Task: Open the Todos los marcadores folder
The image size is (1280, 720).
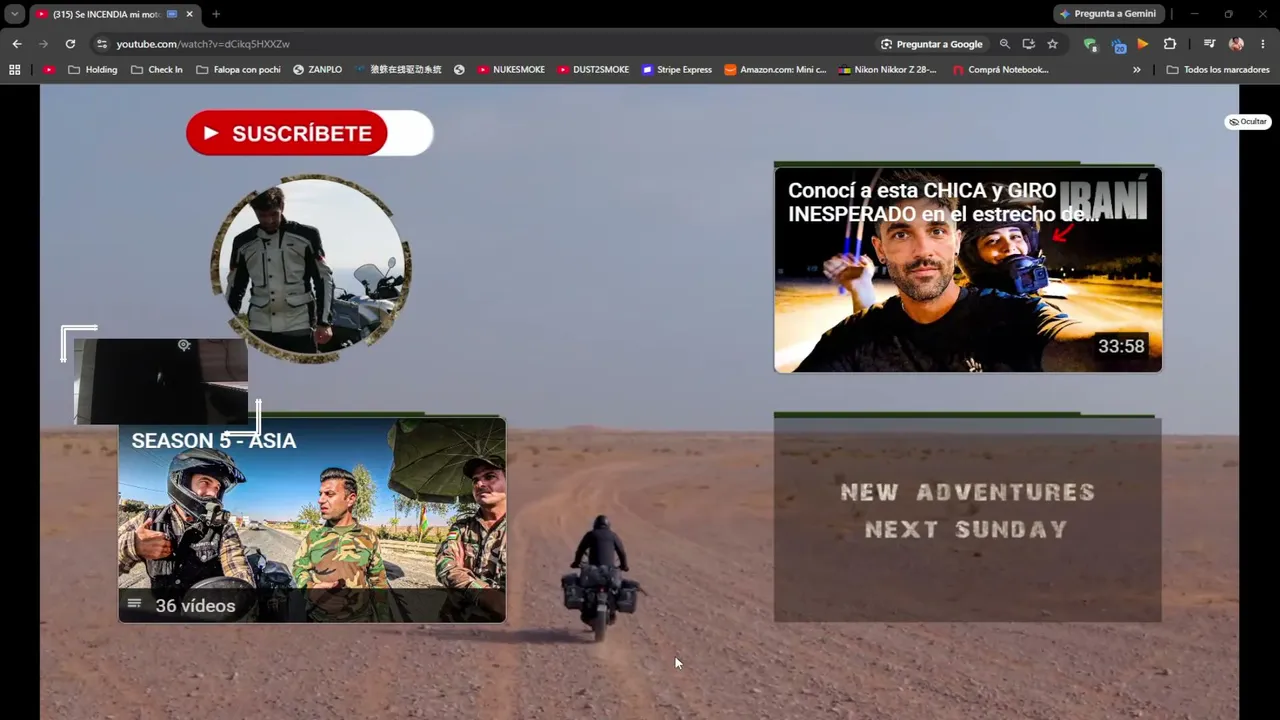Action: coord(1218,70)
